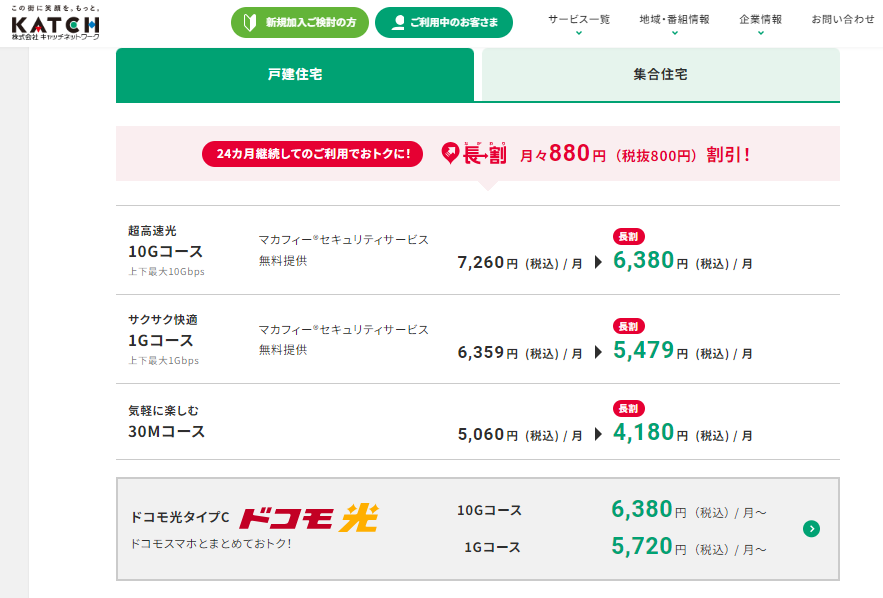This screenshot has width=883, height=598.
Task: Click 上下最大1Gbps speed note
Action: (163, 361)
